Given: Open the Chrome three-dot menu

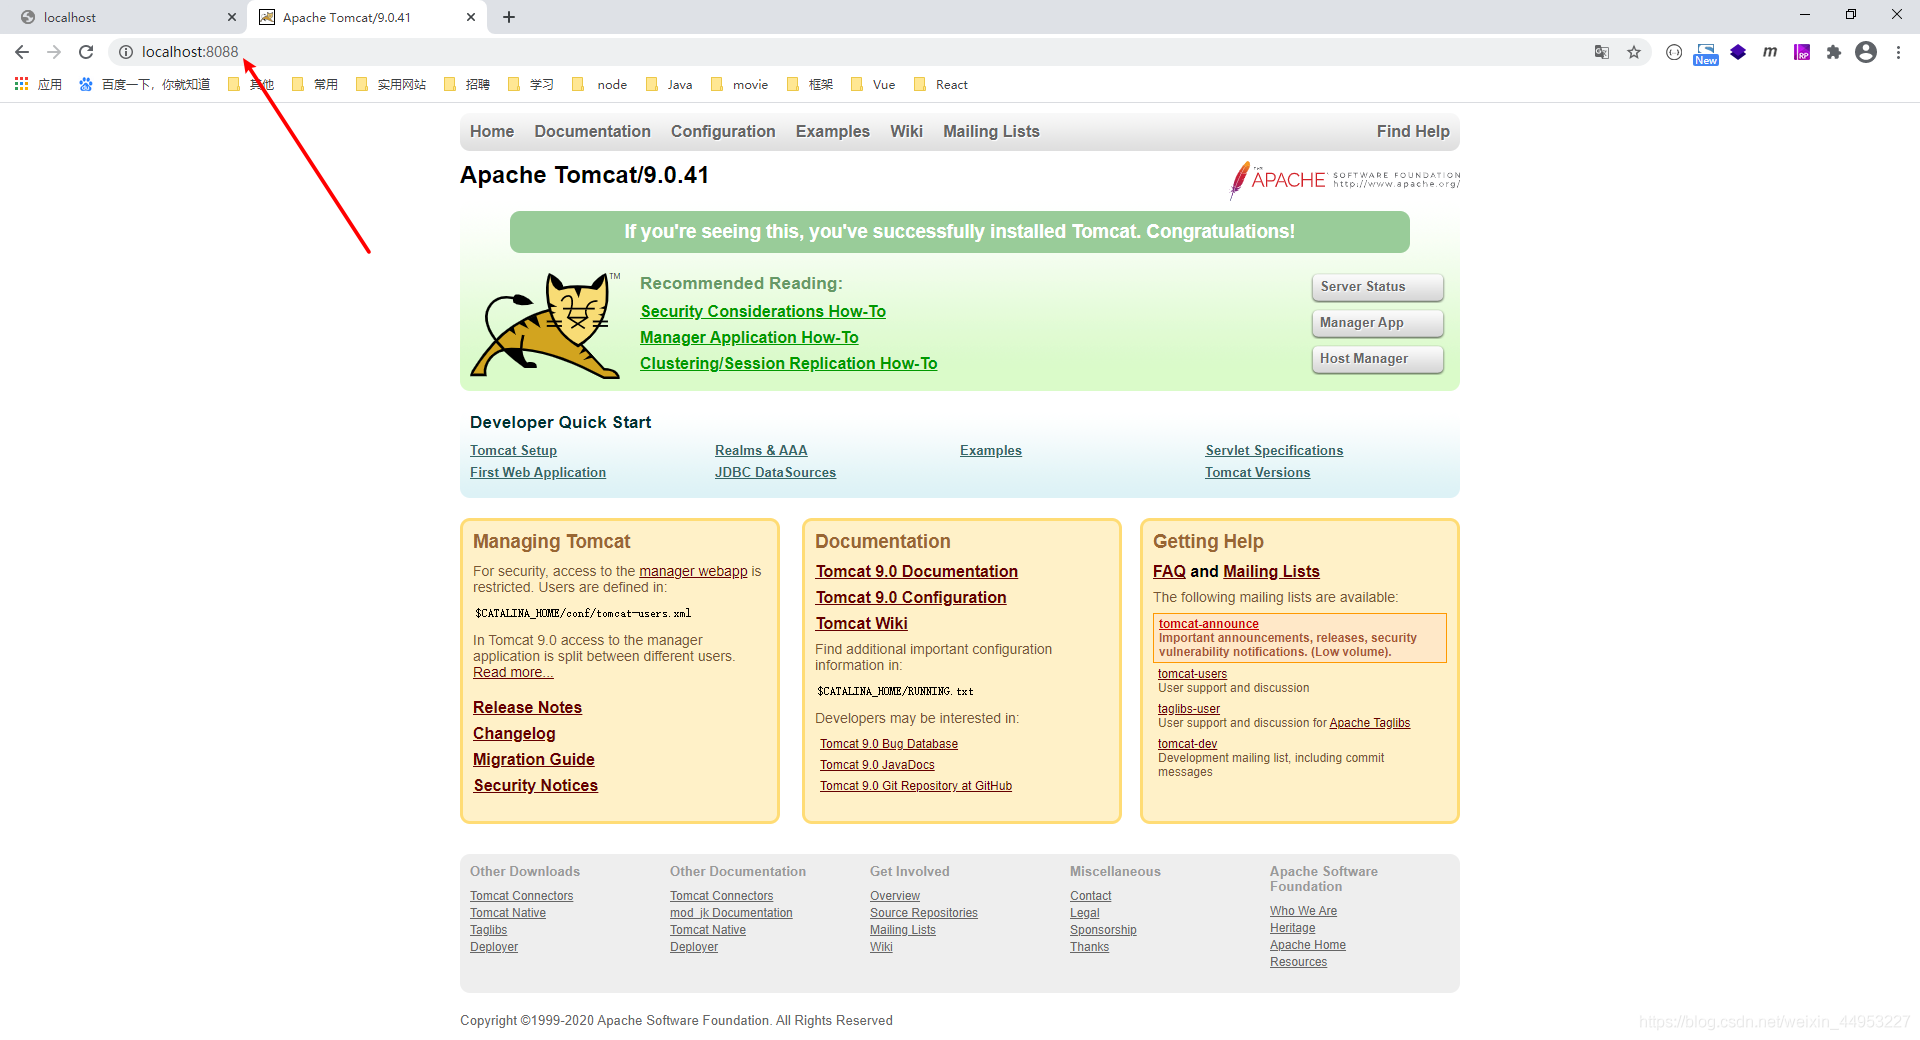Looking at the screenshot, I should (x=1898, y=52).
